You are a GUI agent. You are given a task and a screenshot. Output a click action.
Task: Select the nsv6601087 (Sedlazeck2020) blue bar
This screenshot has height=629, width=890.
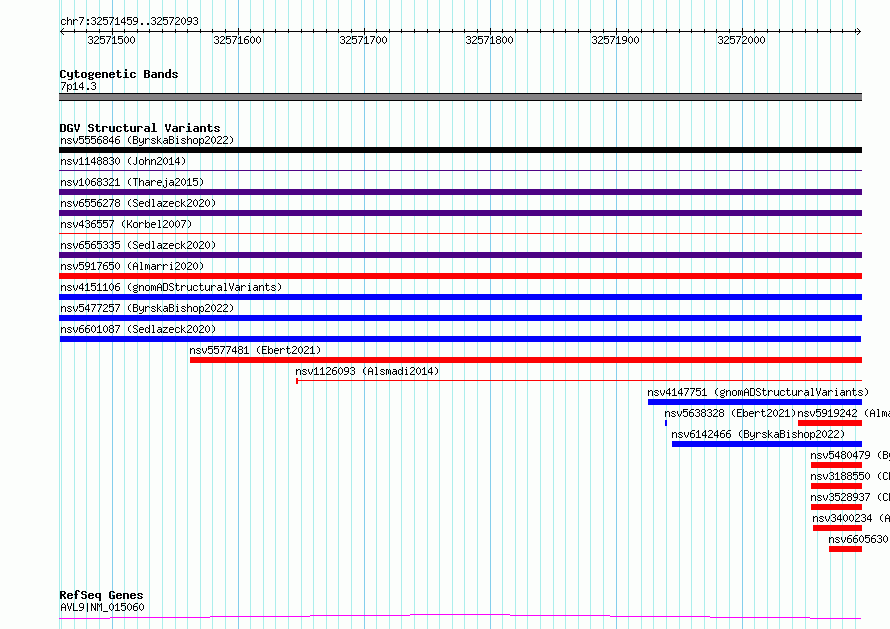pyautogui.click(x=460, y=339)
